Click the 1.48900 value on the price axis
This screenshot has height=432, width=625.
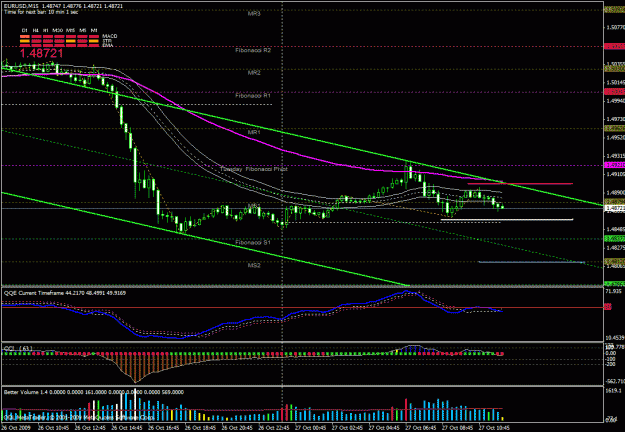(615, 192)
